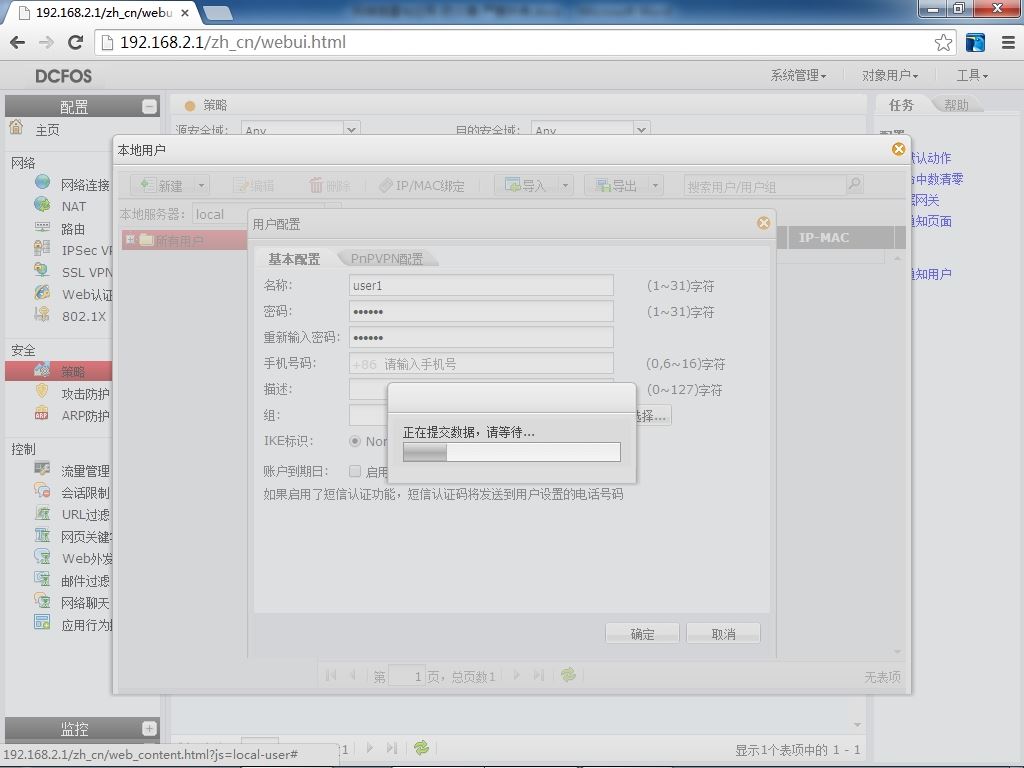Open the Chrome menu hamburger icon
Viewport: 1024px width, 768px height.
point(1008,42)
